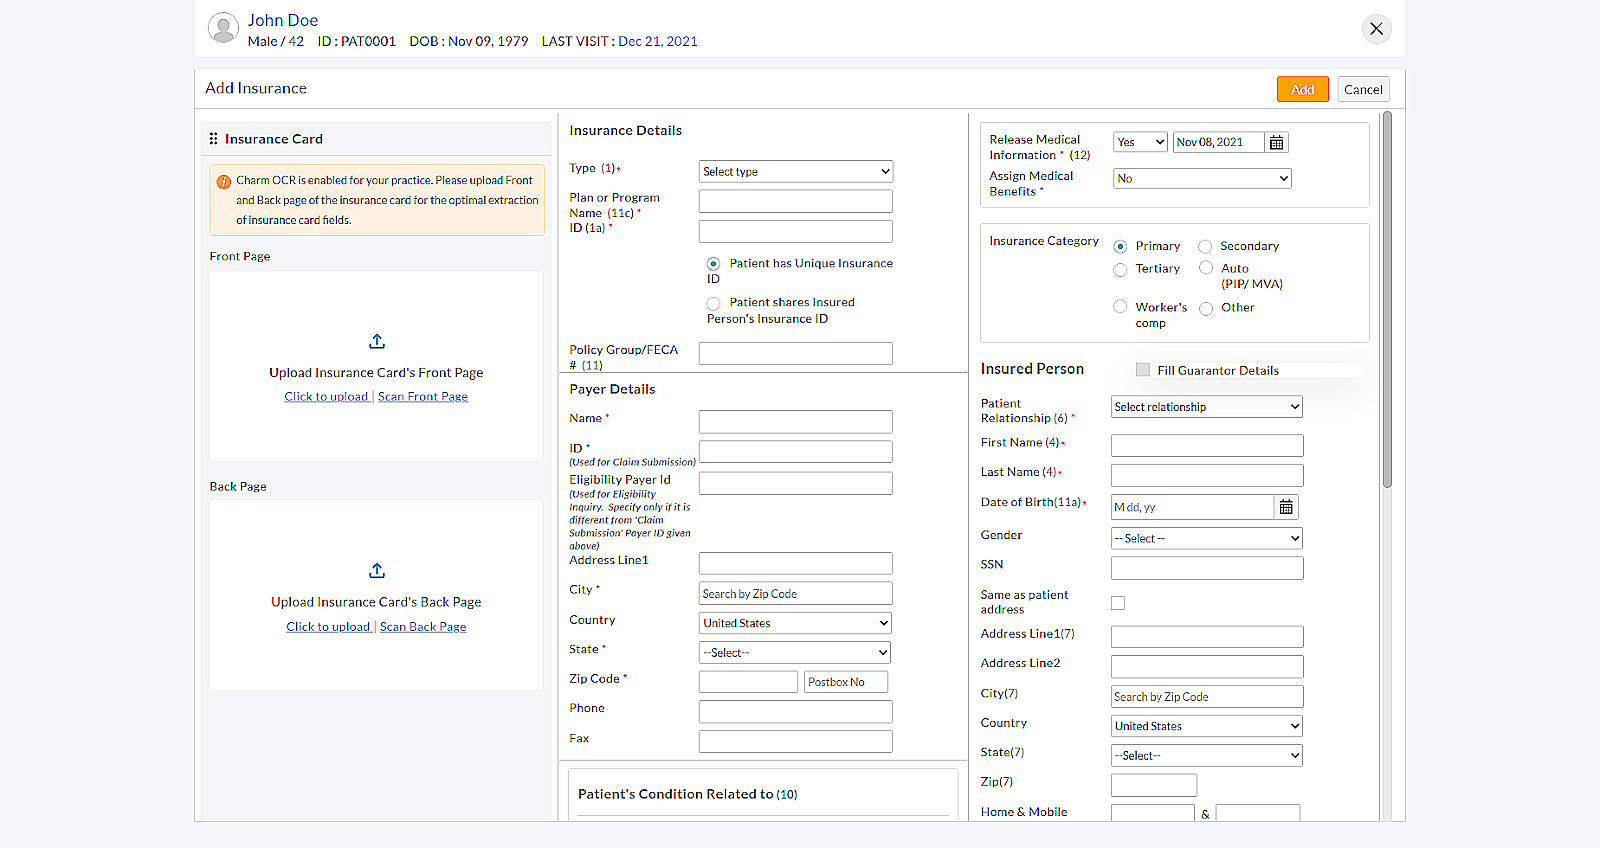Click the Scan Front Page link
This screenshot has width=1600, height=848.
pyautogui.click(x=423, y=397)
